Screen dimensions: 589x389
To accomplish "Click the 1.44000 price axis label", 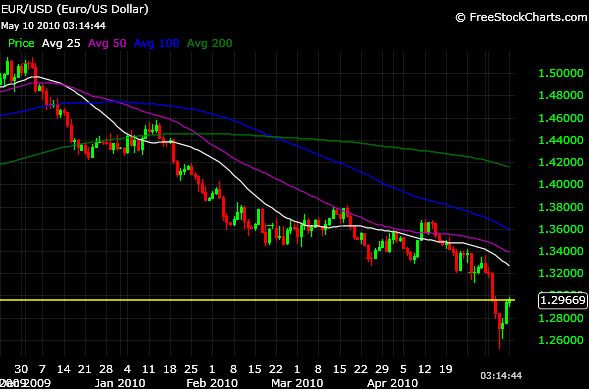I will click(x=561, y=140).
